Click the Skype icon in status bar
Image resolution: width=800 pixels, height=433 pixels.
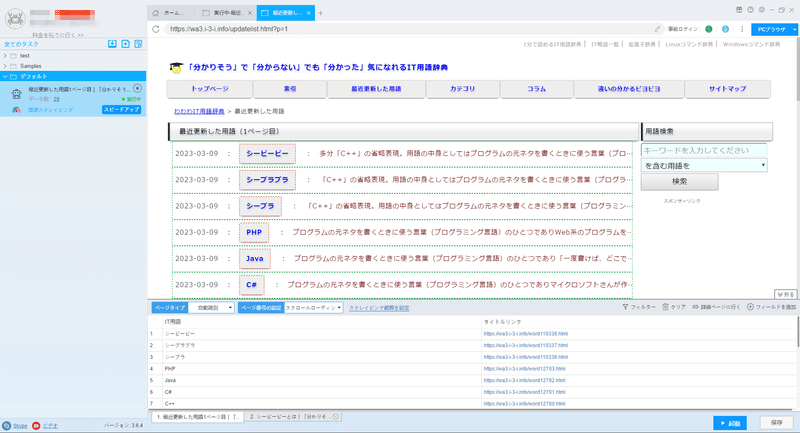(7, 426)
